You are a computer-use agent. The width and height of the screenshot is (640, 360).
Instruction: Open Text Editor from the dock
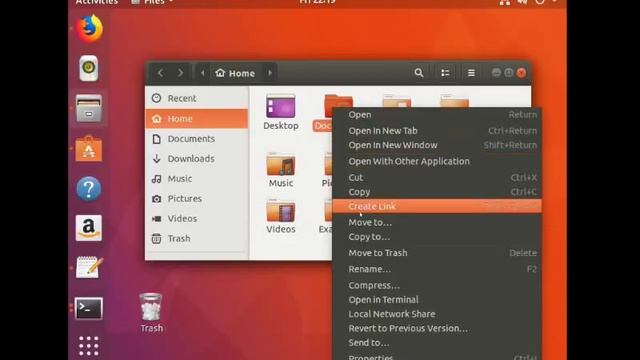[89, 268]
